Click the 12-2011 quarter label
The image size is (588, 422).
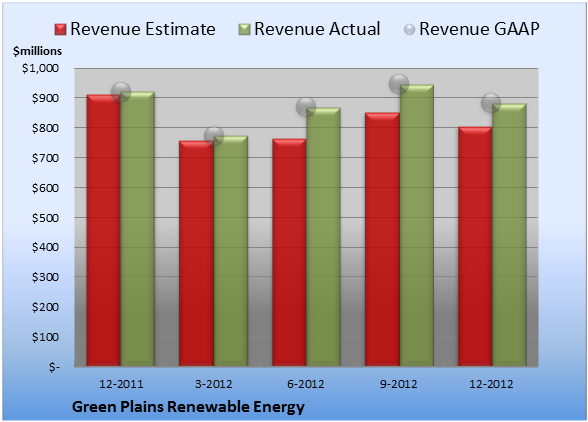click(121, 384)
